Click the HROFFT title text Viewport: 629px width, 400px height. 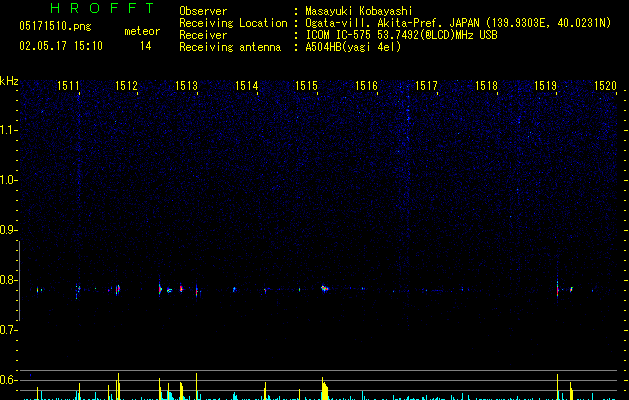[102, 8]
